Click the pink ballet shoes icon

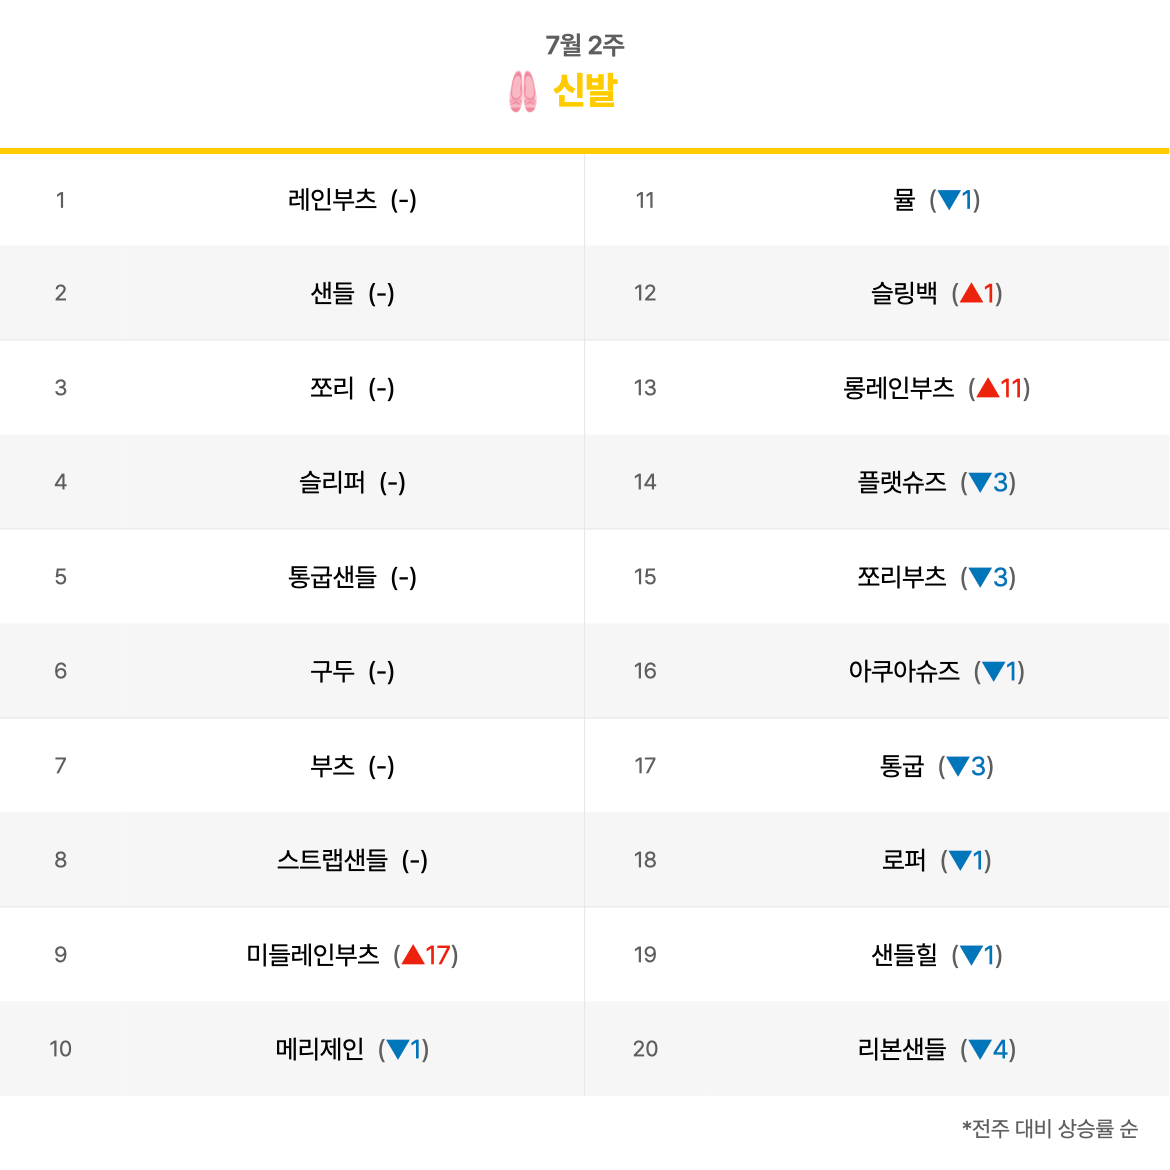522,91
